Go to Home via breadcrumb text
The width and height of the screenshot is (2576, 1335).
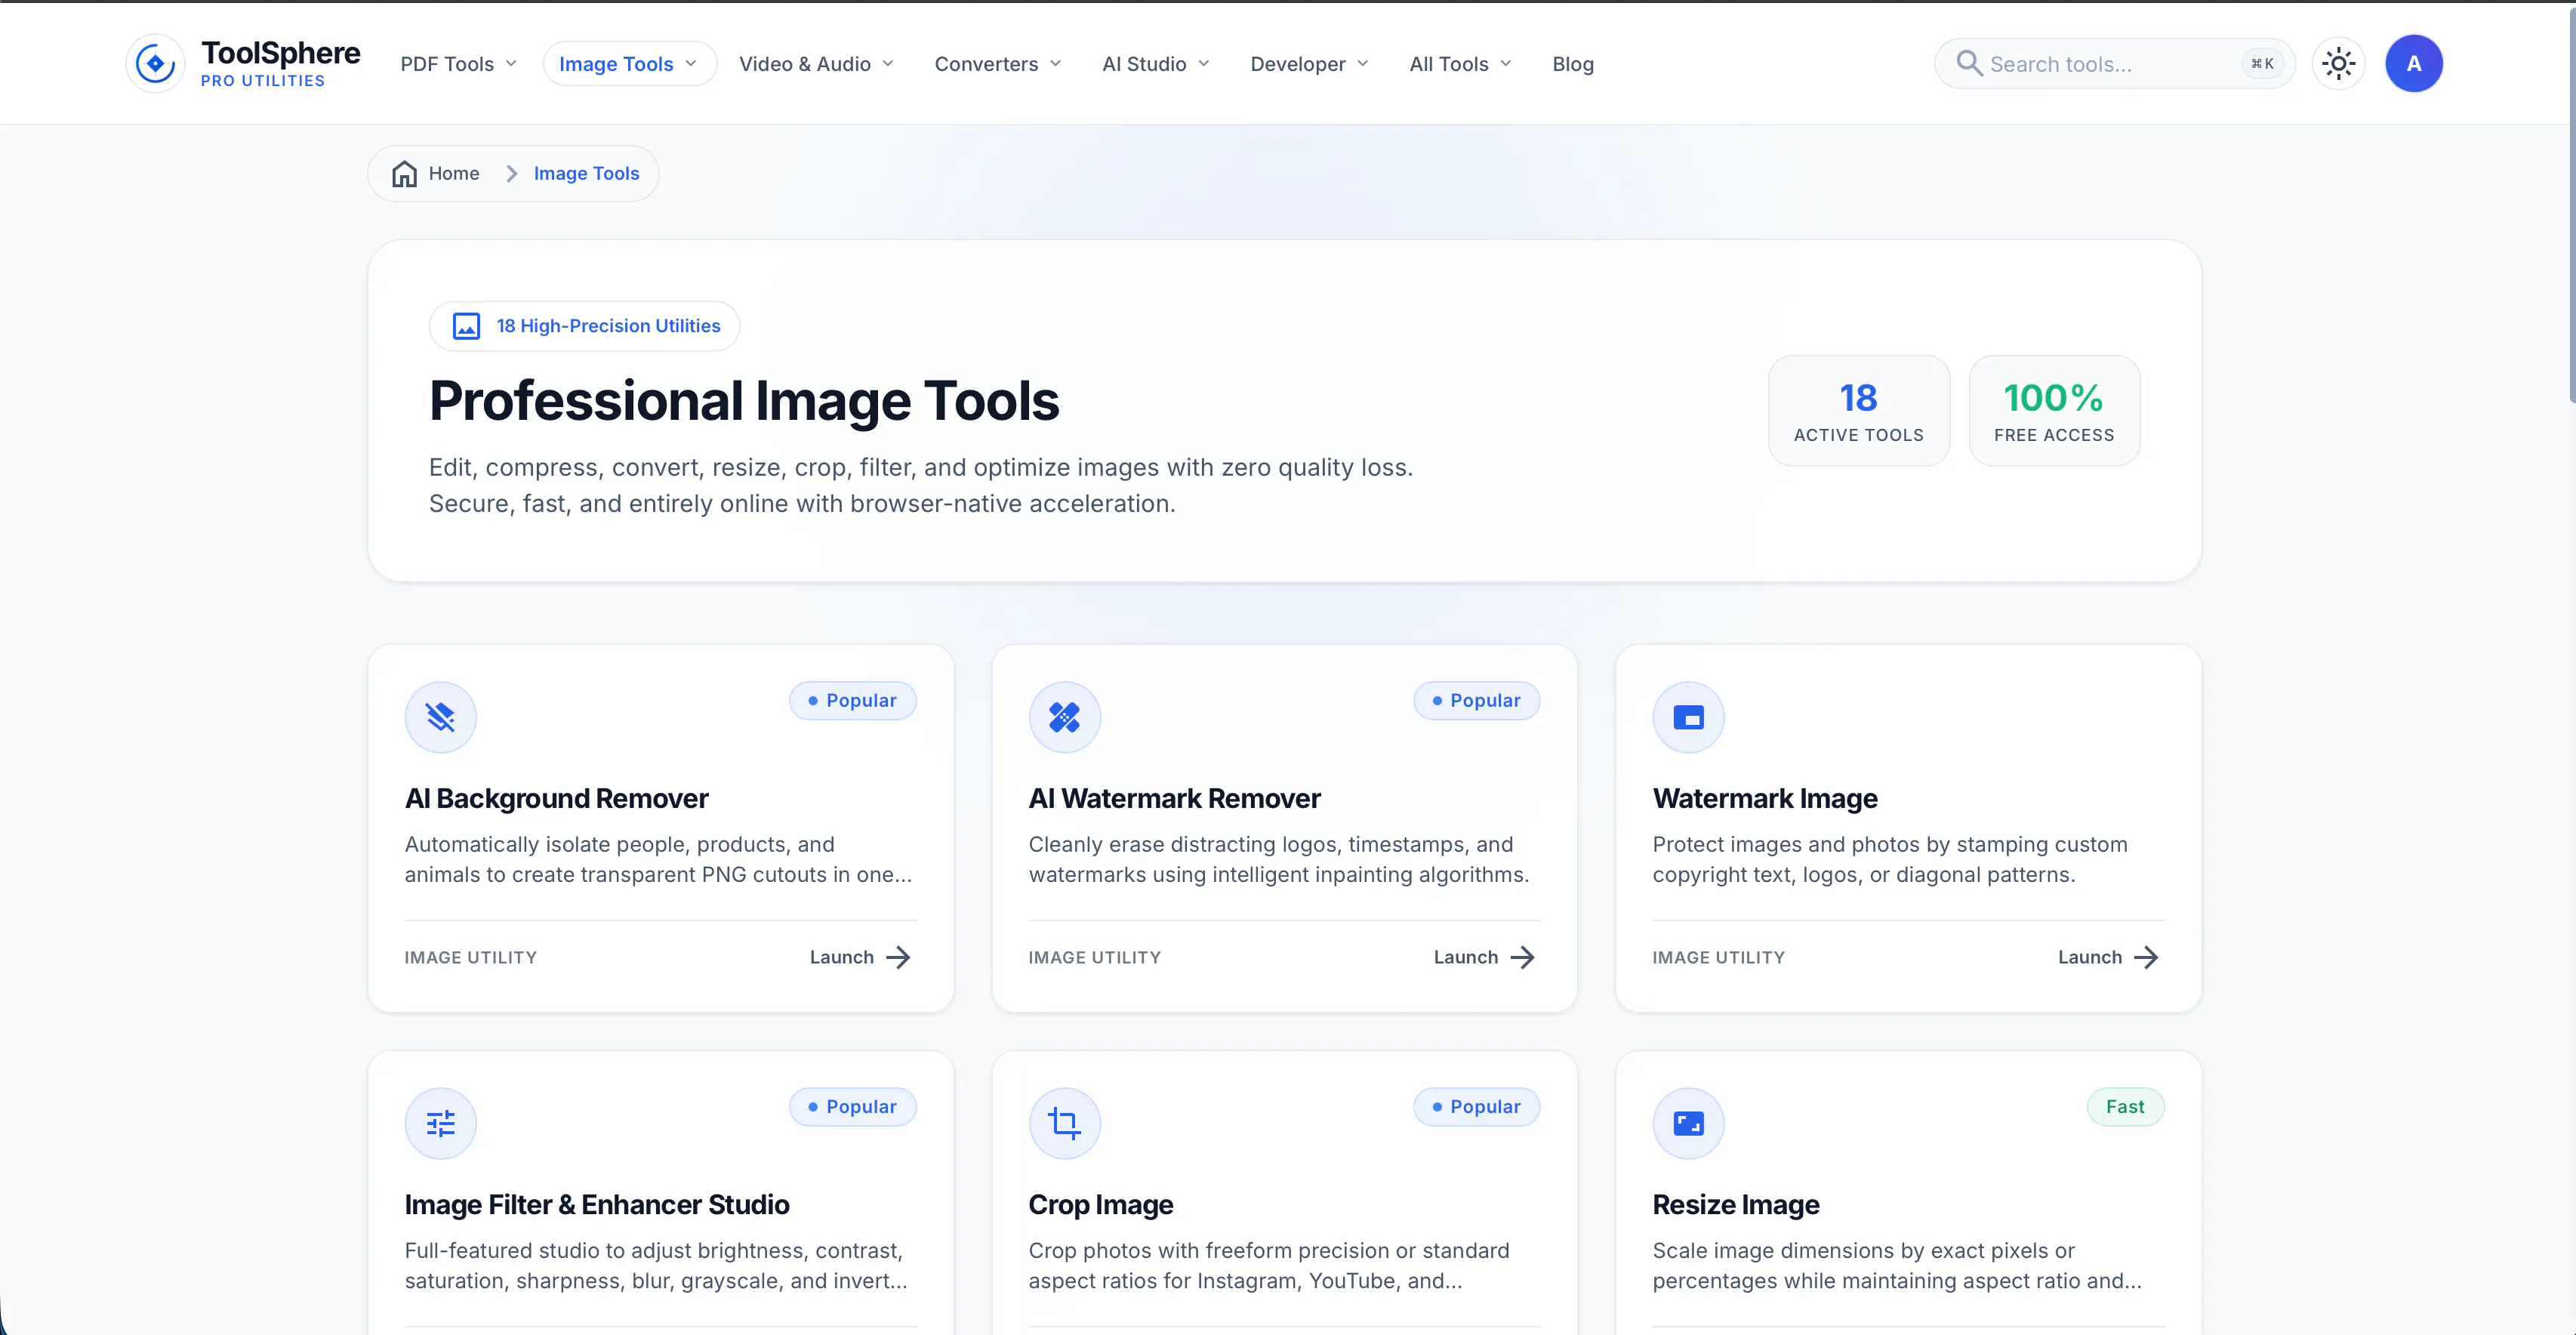(454, 174)
